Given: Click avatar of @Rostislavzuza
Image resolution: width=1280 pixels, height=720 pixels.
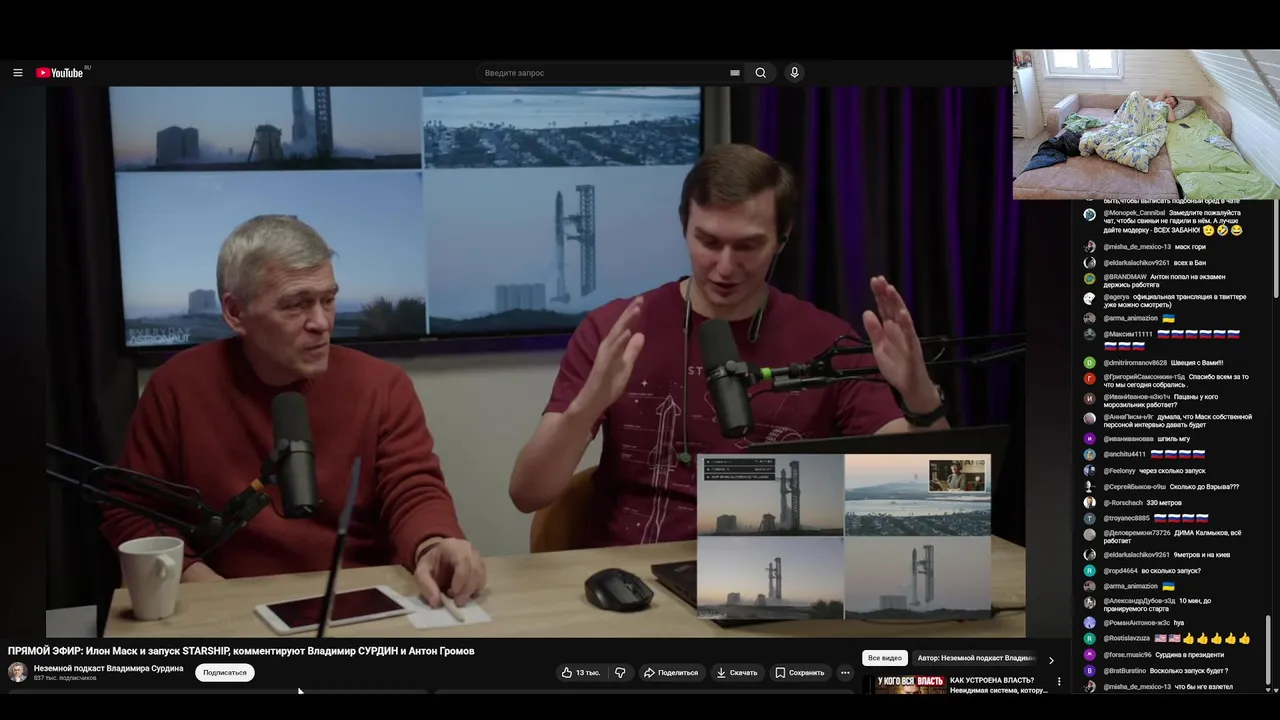Looking at the screenshot, I should pos(1090,639).
